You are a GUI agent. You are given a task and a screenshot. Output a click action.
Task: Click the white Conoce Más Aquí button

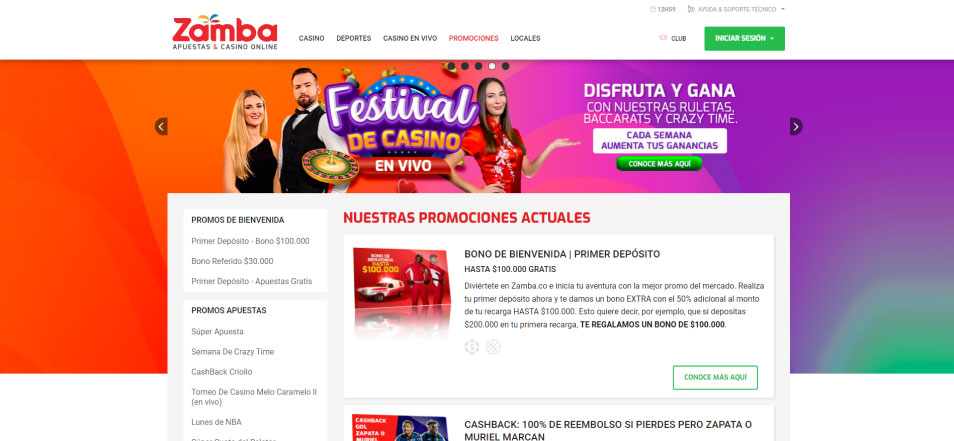715,377
